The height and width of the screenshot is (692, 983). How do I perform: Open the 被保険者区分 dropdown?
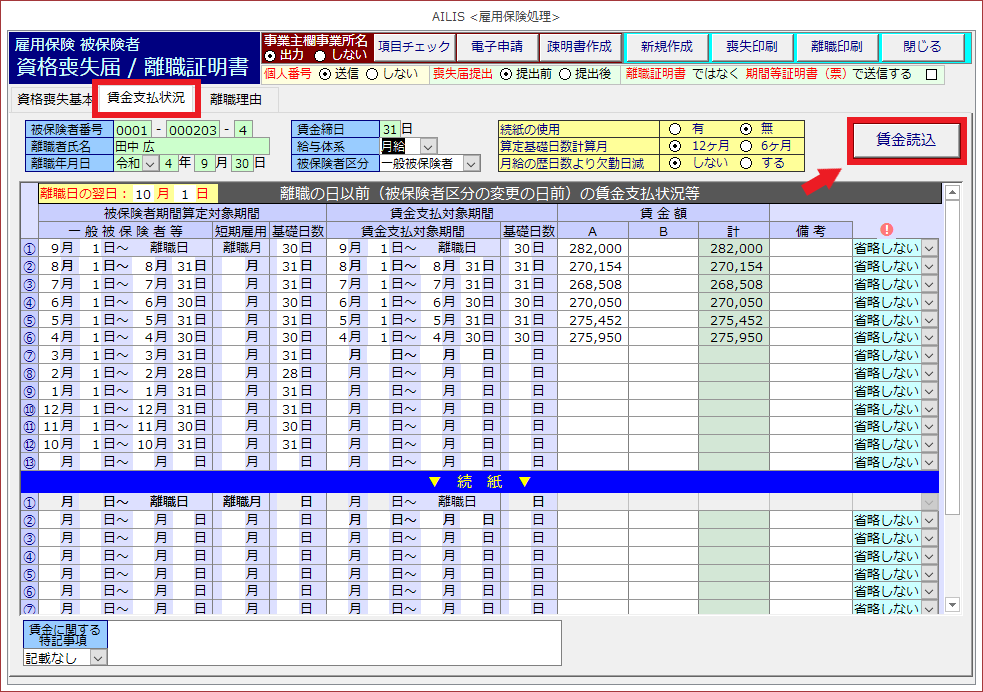(471, 163)
